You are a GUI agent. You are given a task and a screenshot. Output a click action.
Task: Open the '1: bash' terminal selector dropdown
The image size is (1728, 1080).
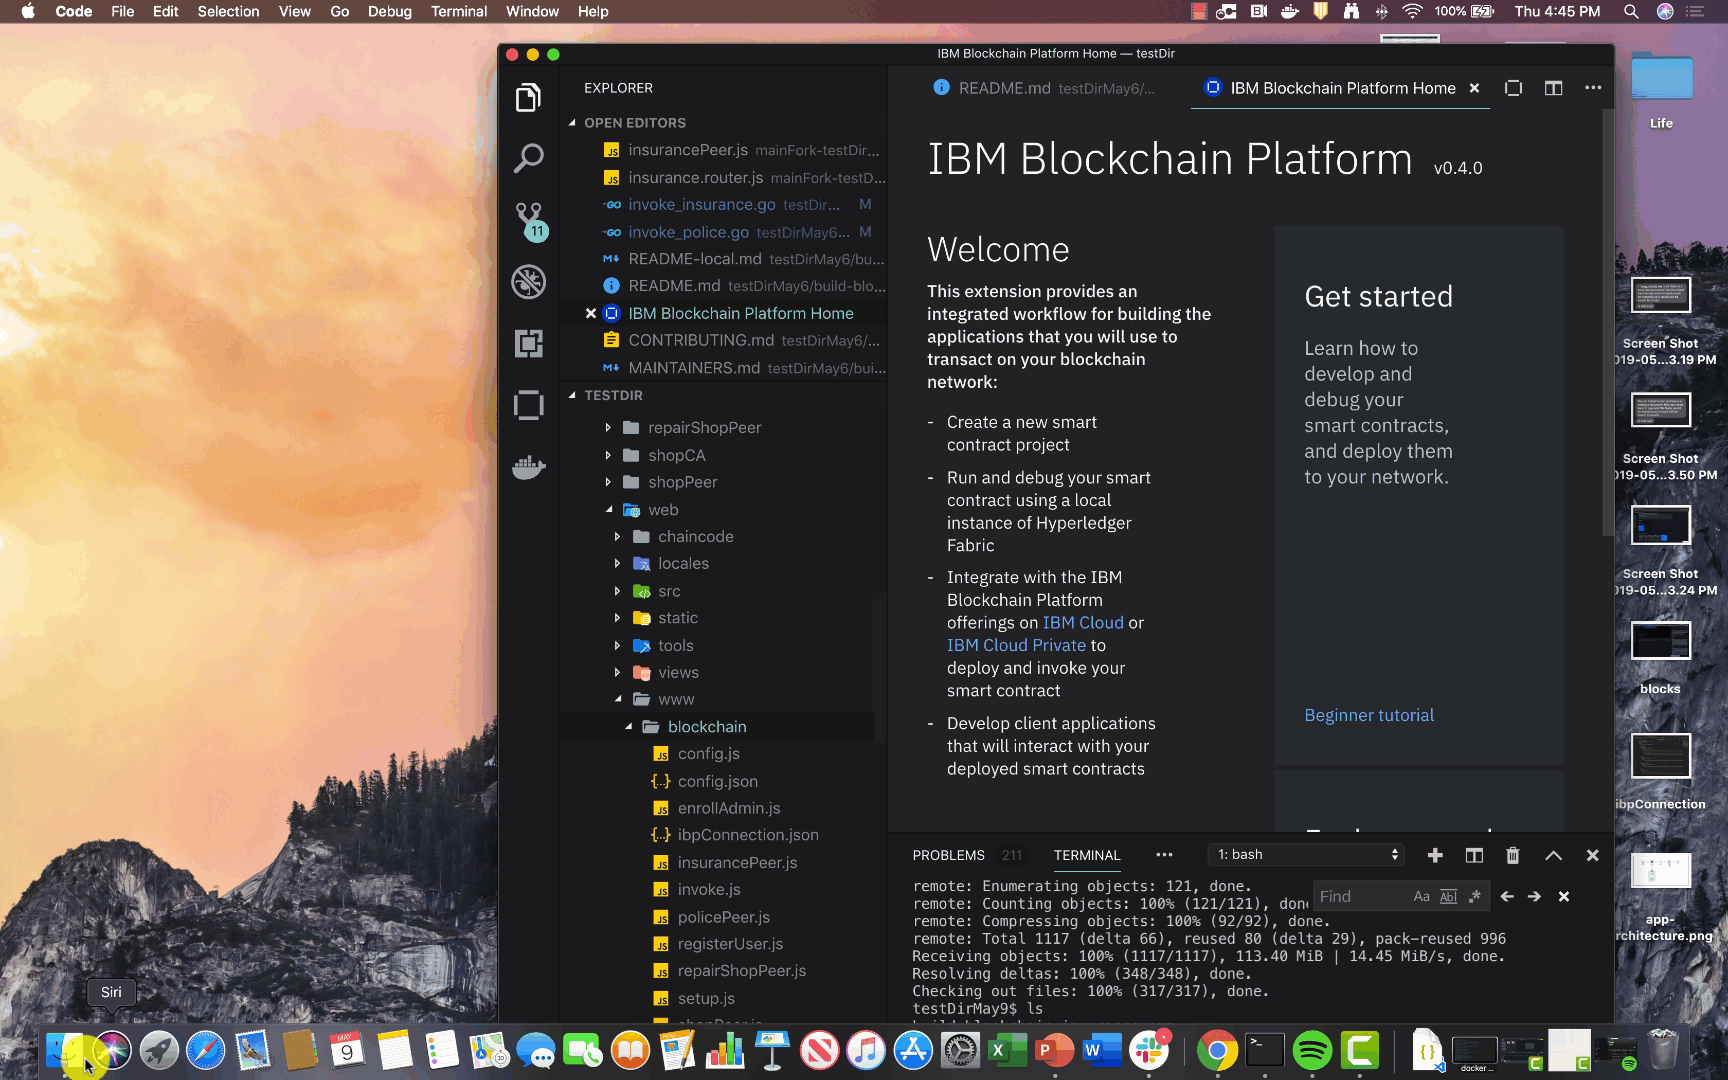tap(1307, 855)
